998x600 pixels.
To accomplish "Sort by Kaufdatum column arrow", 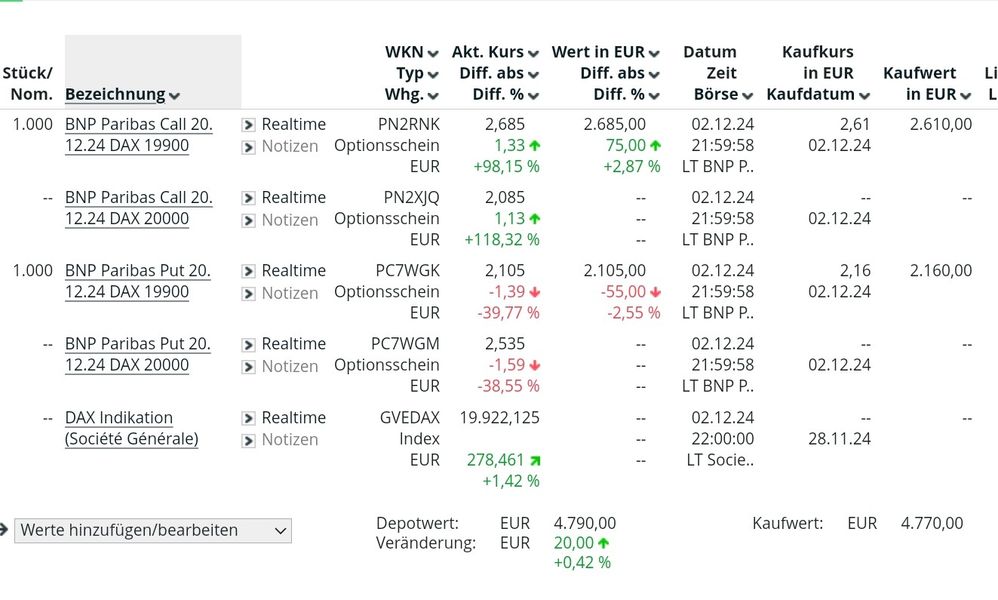I will click(864, 96).
